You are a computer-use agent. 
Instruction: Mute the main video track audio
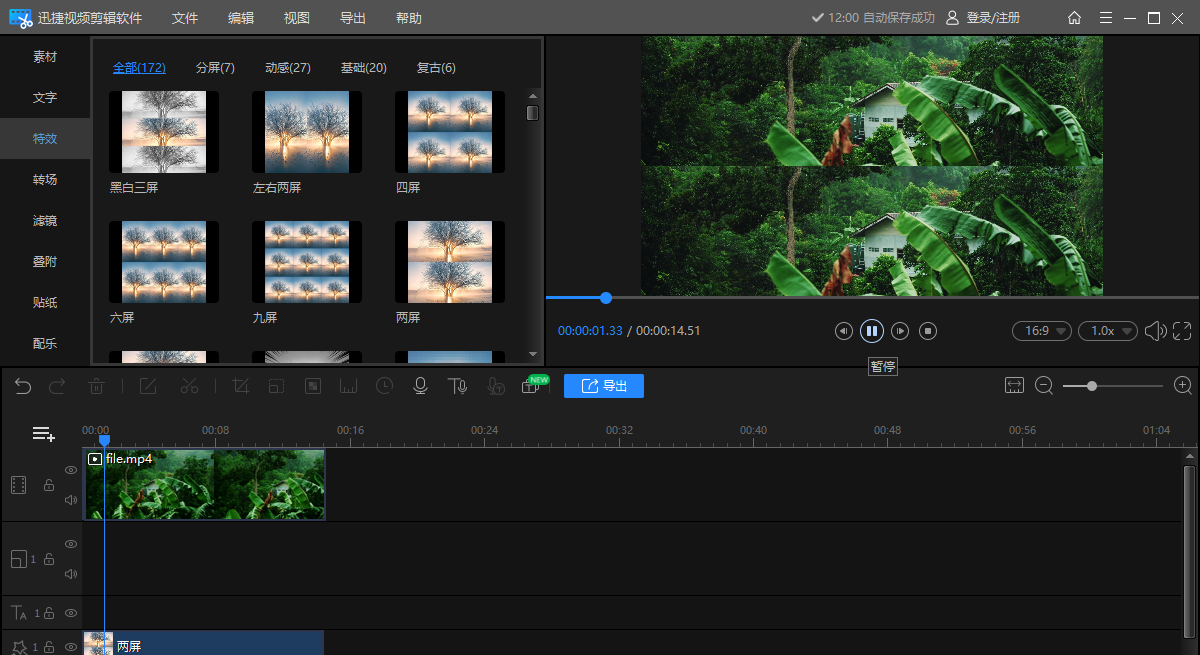[x=71, y=500]
